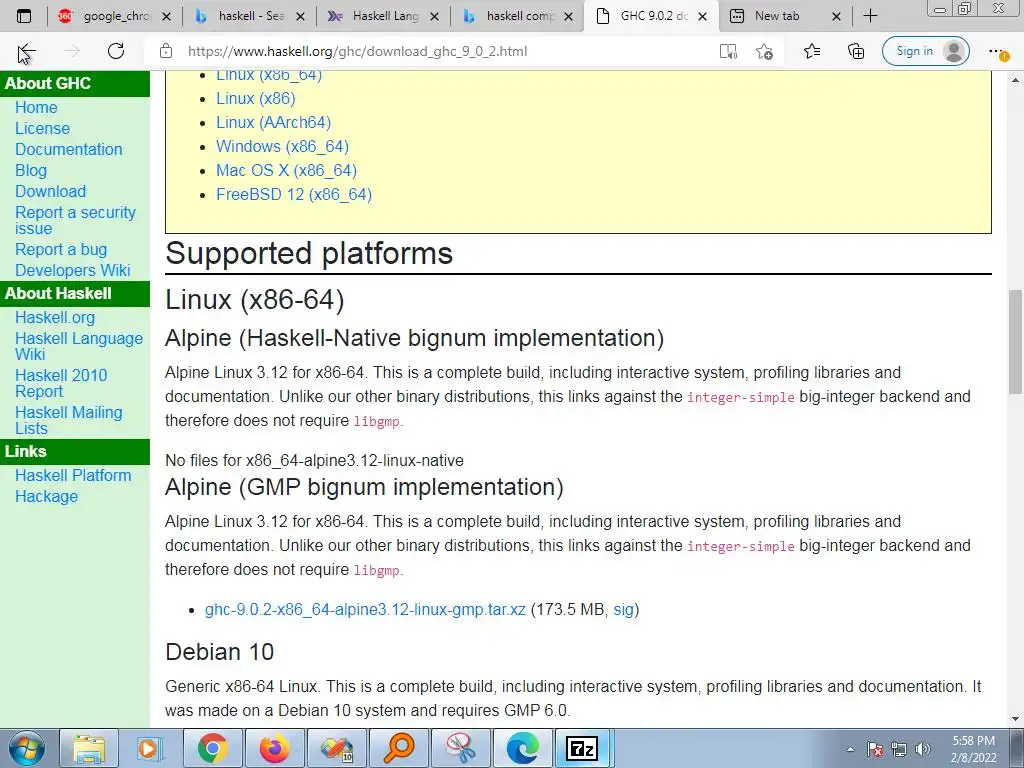Click the browser Back arrow
The width and height of the screenshot is (1024, 768).
[x=27, y=52]
